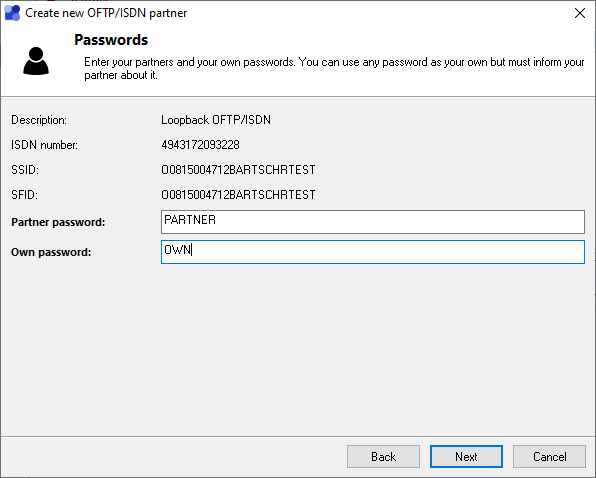
Task: Focus the Partner password field
Action: [372, 222]
